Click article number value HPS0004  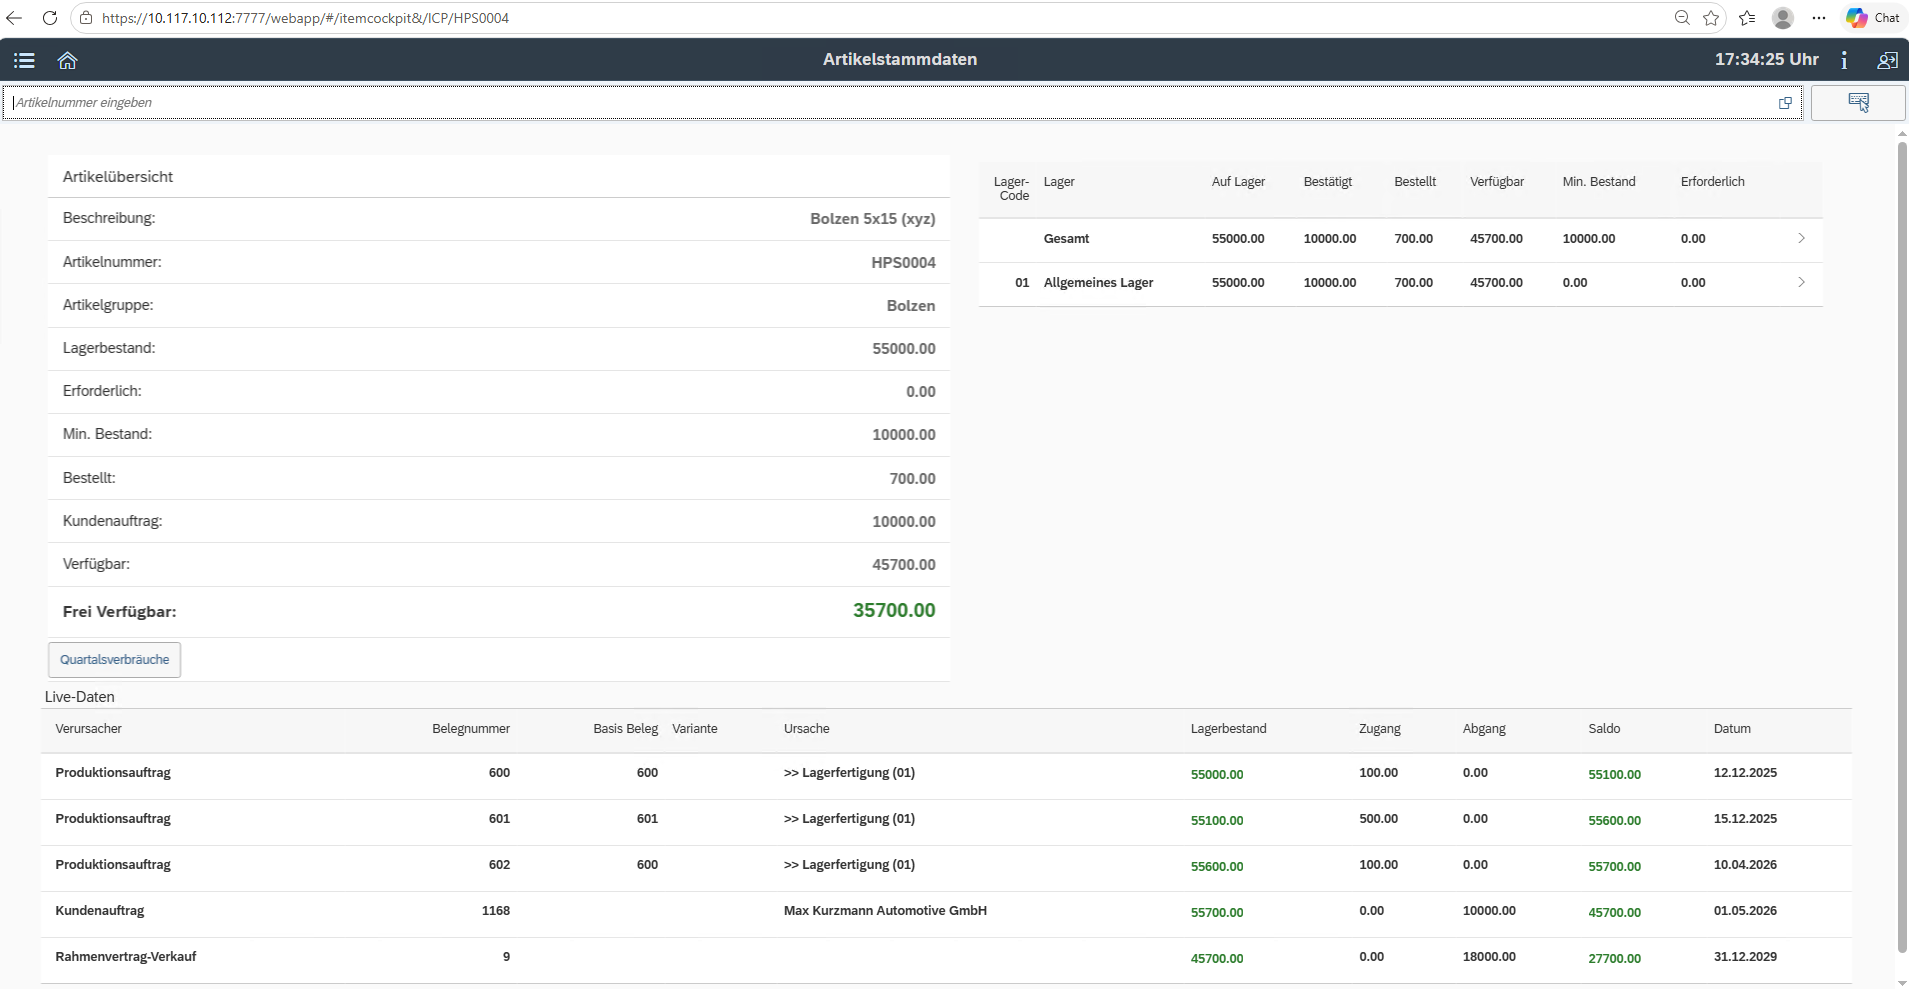[x=903, y=263]
